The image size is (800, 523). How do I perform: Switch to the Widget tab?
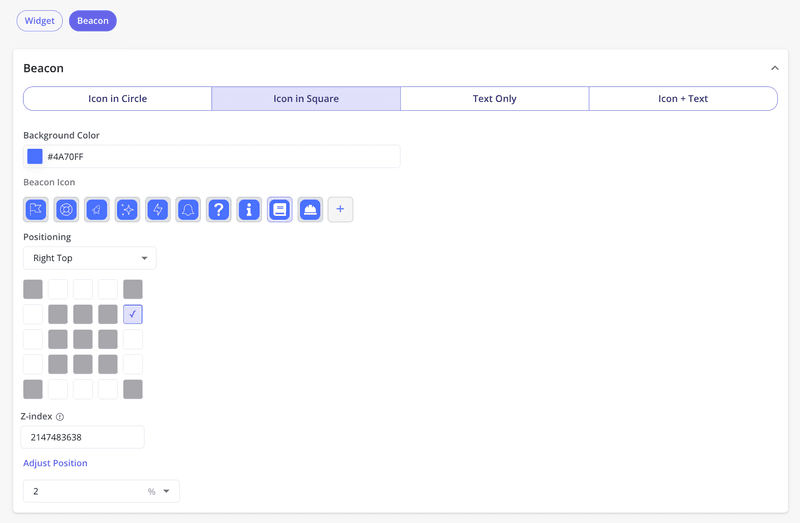click(40, 21)
